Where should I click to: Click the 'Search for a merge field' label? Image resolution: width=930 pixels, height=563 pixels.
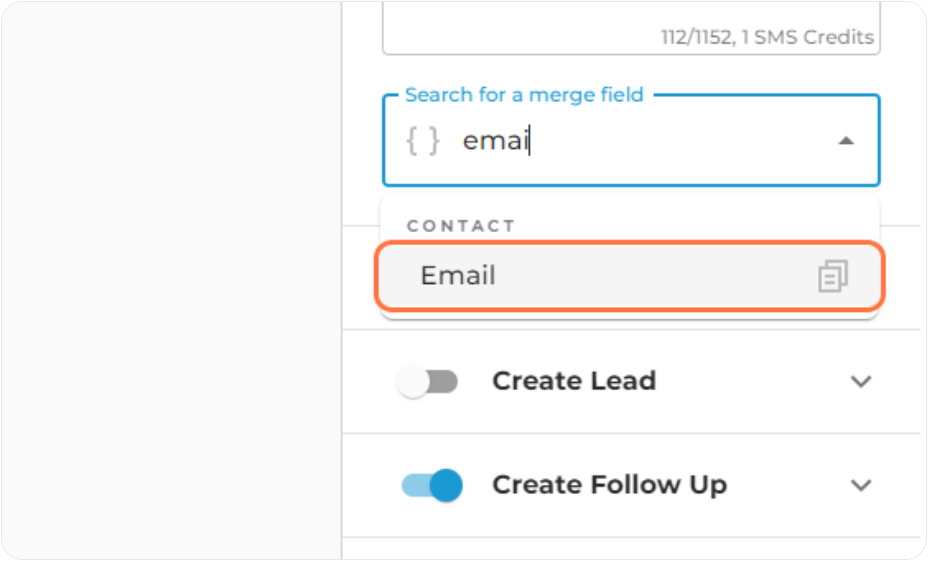coord(524,95)
